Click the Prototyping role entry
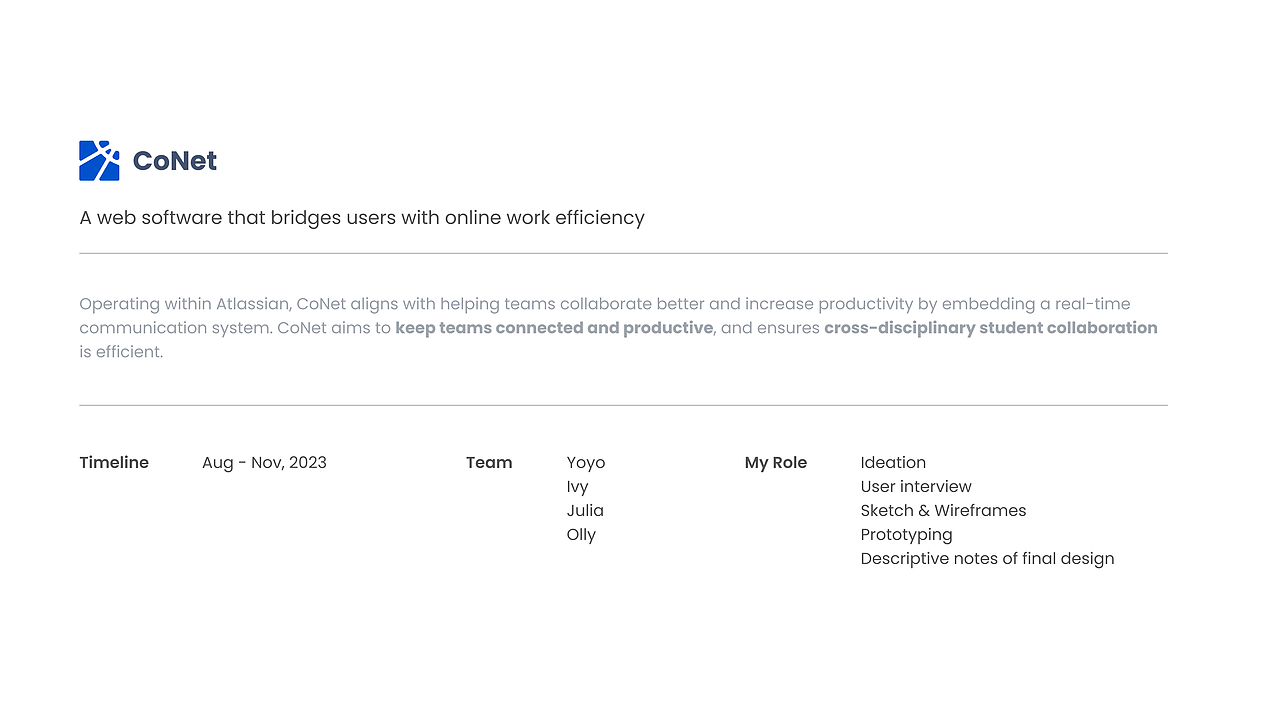1280x720 pixels. coord(906,535)
